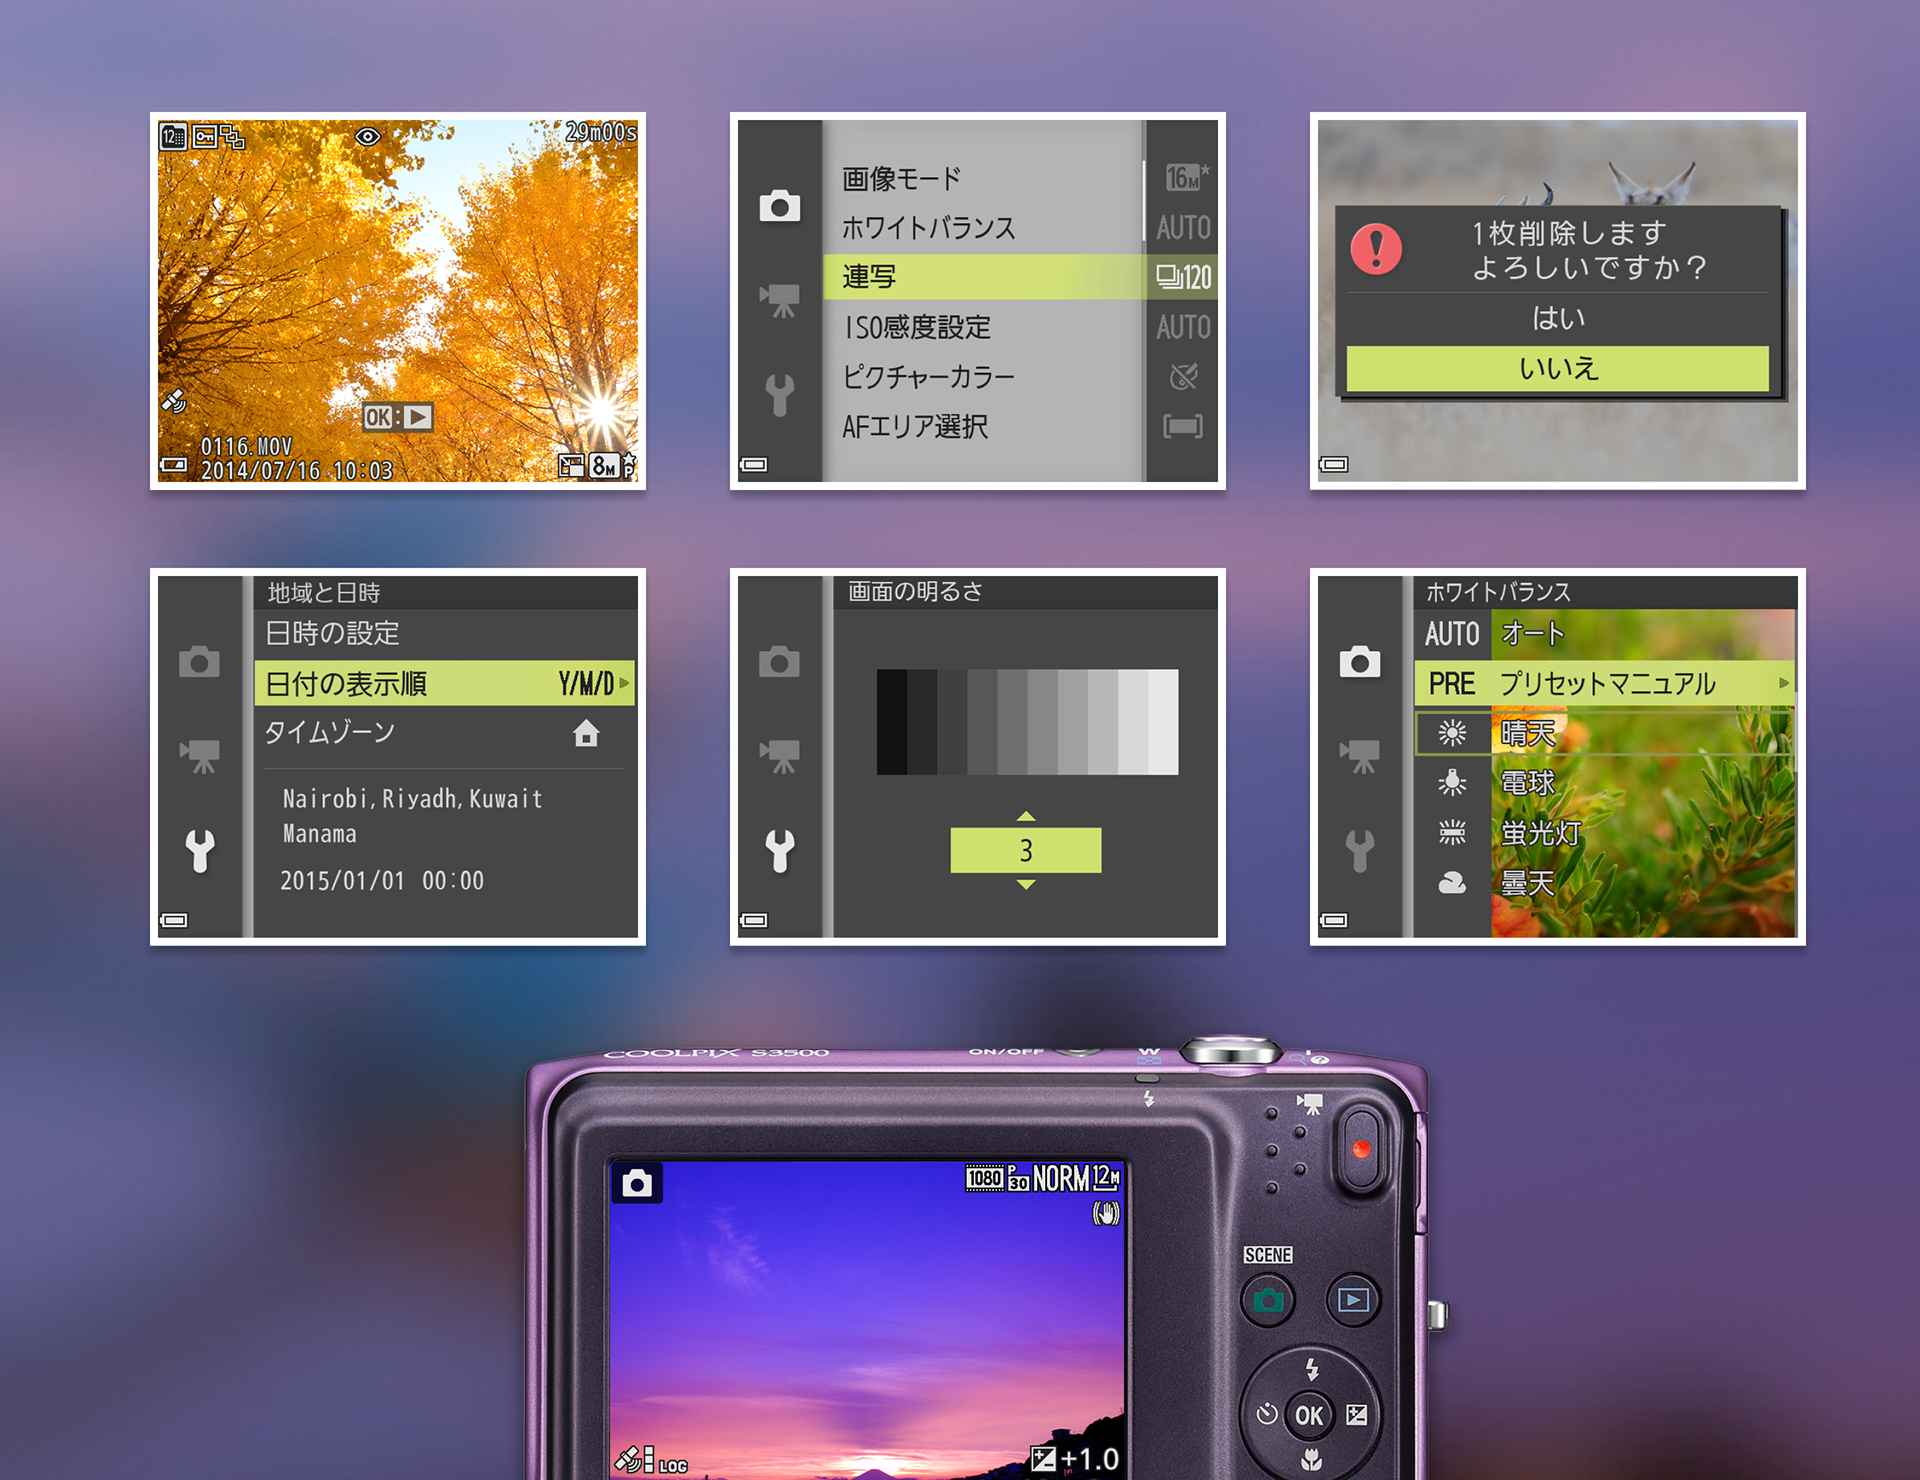Choose 電球 incandescent white balance

click(x=1604, y=783)
